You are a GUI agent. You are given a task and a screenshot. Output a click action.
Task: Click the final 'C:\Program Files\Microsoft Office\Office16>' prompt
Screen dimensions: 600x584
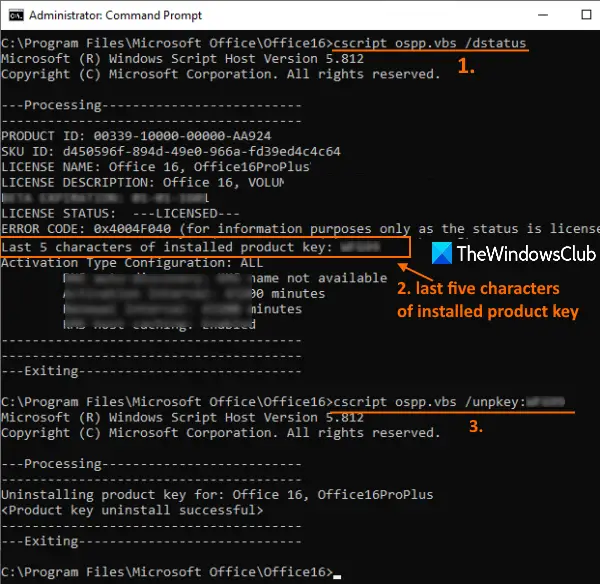167,572
